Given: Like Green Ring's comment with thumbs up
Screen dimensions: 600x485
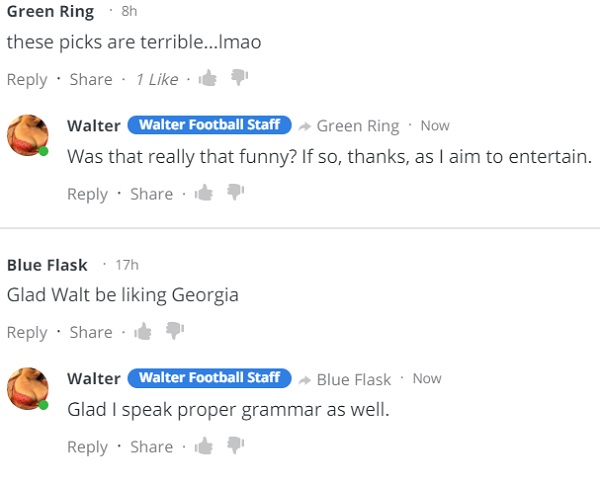Looking at the screenshot, I should point(208,78).
